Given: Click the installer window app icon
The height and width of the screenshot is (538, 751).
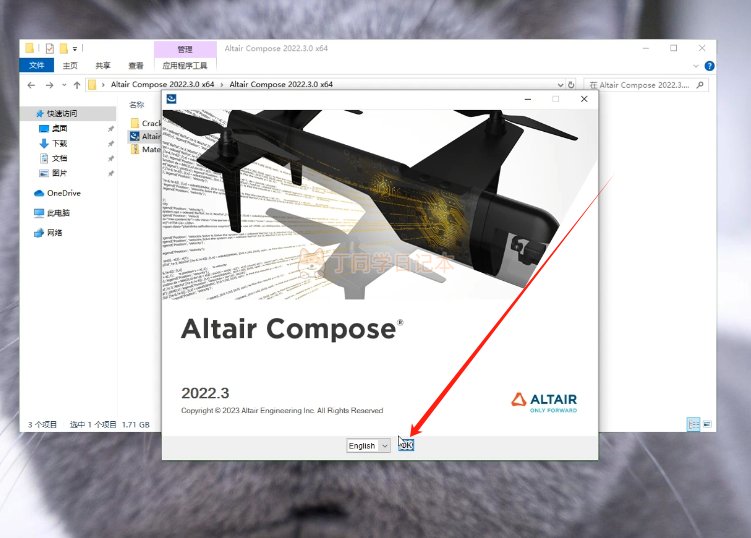Looking at the screenshot, I should 171,99.
